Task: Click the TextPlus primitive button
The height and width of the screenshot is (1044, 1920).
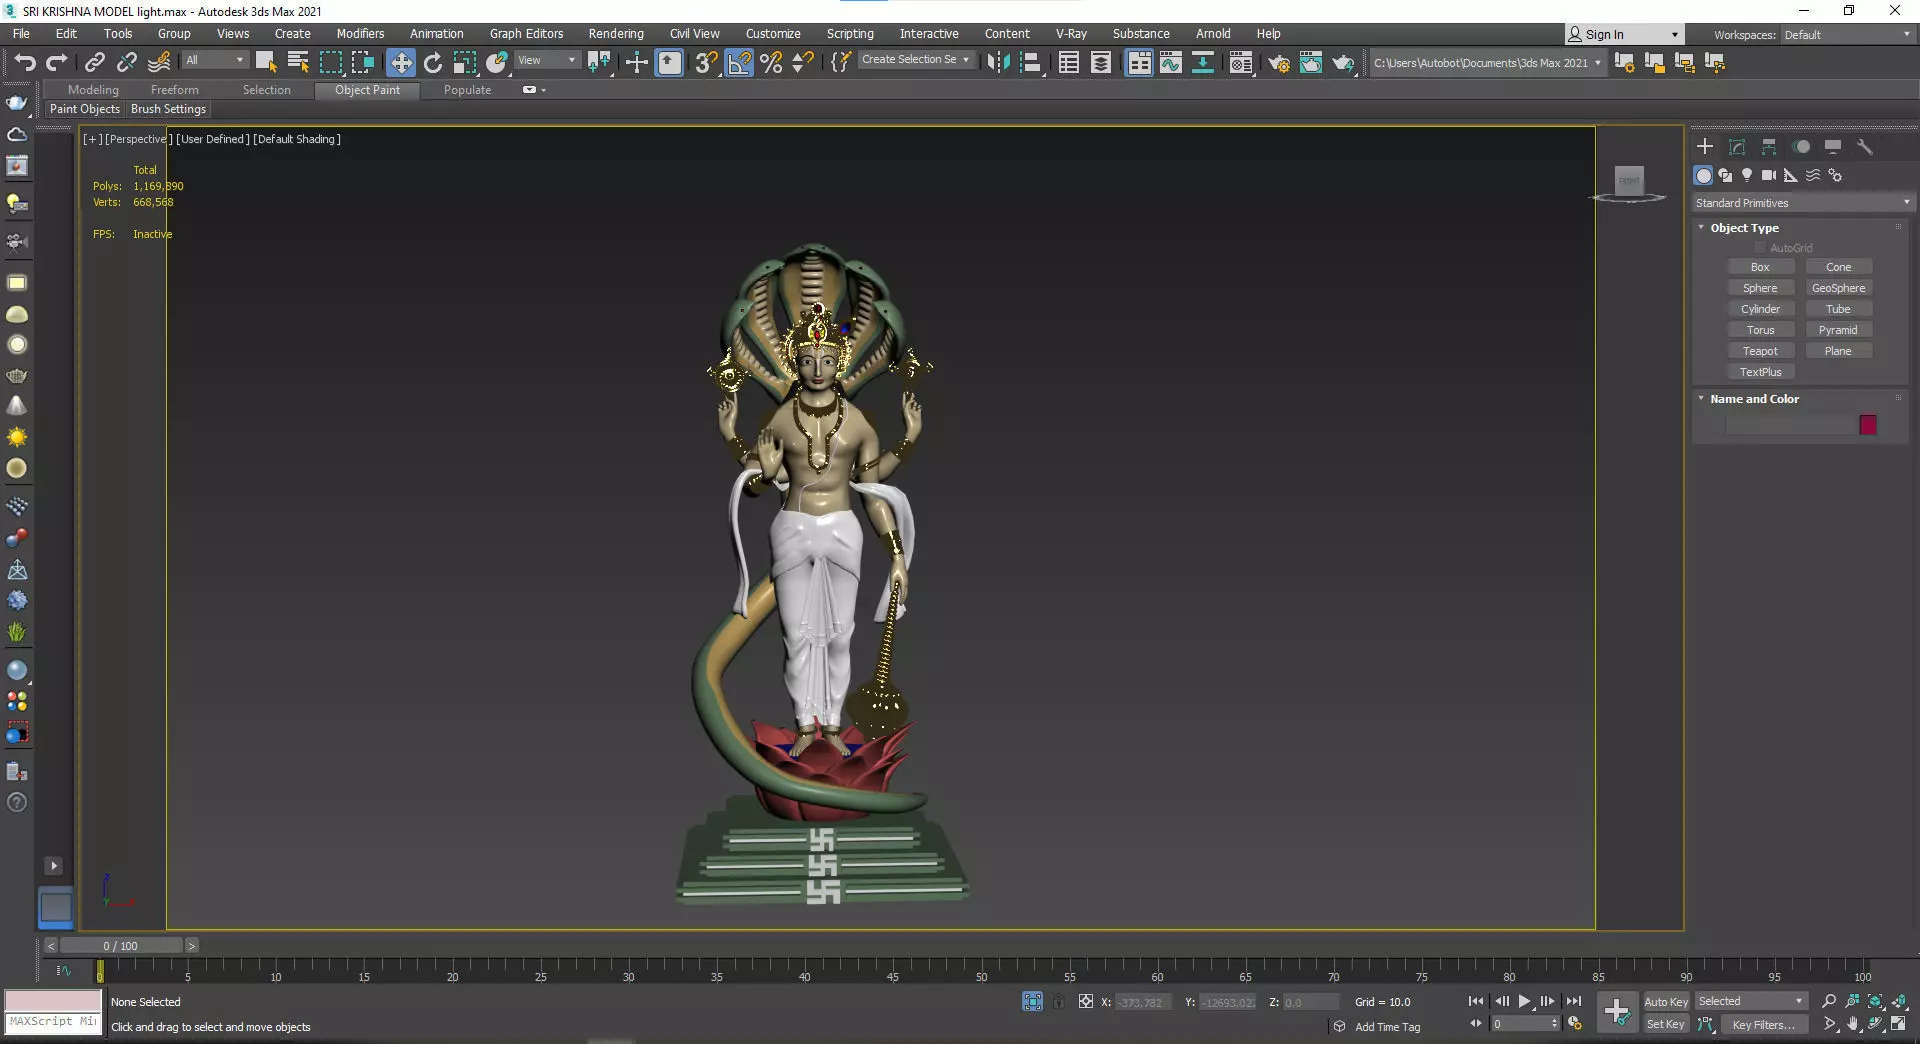Action: [x=1760, y=372]
